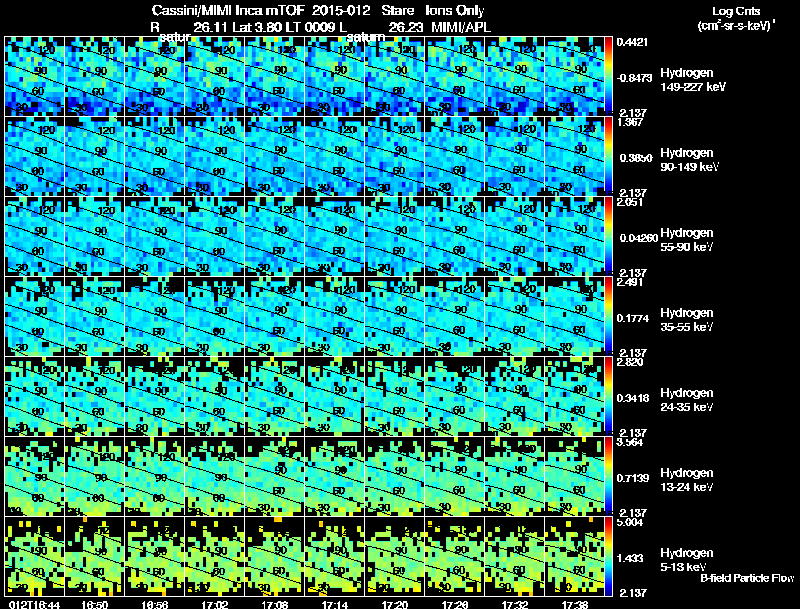Click the Cassini/MIMI Inca mTOF title text
This screenshot has height=609, width=800.
point(228,10)
